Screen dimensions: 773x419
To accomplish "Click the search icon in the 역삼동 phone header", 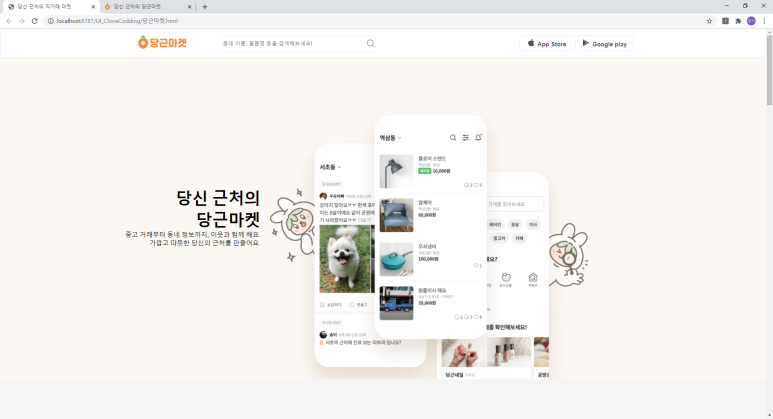I will pyautogui.click(x=453, y=138).
